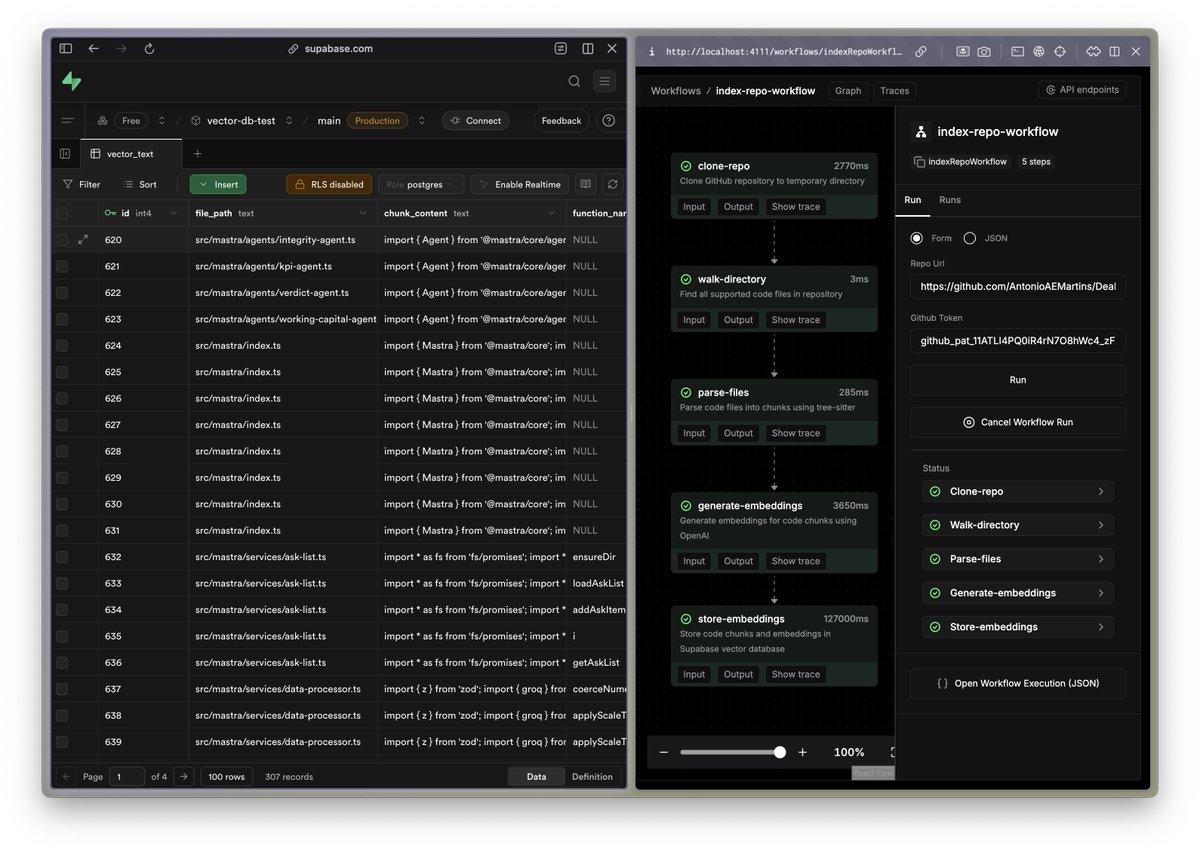Open the Role postgres dropdown
Viewport: 1200px width, 853px height.
pos(421,184)
